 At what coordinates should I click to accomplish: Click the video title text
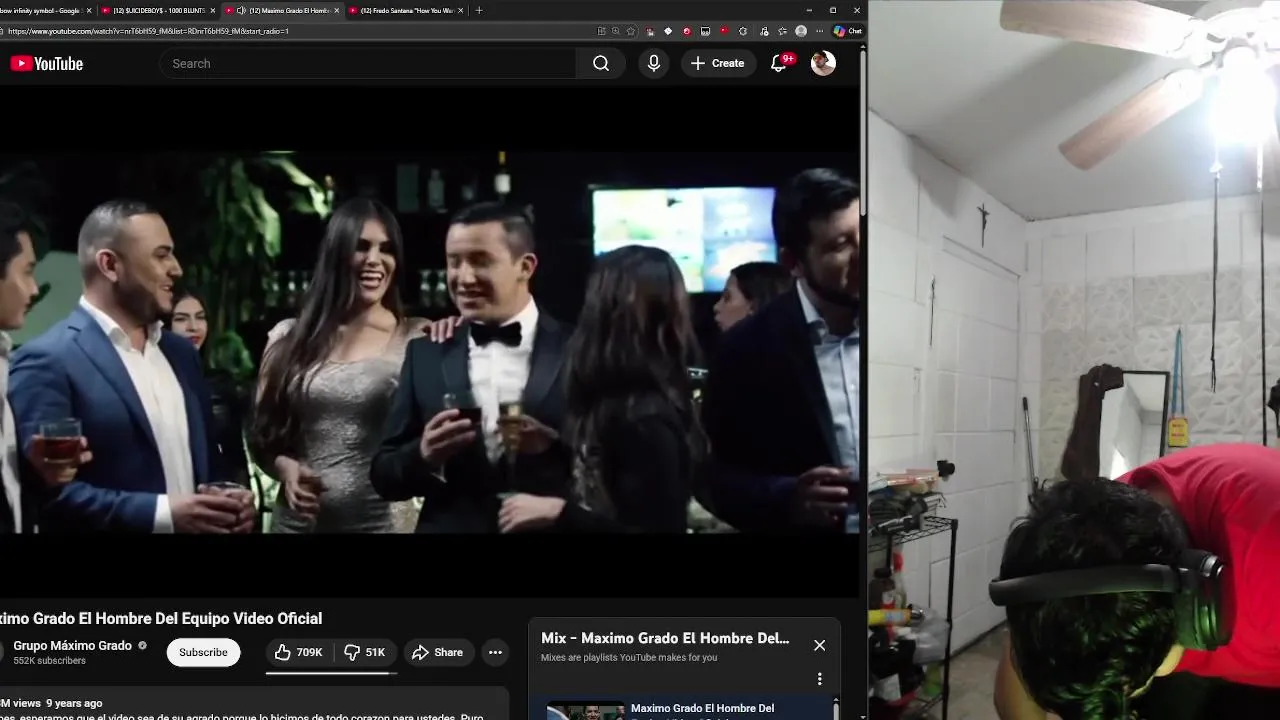[x=161, y=618]
